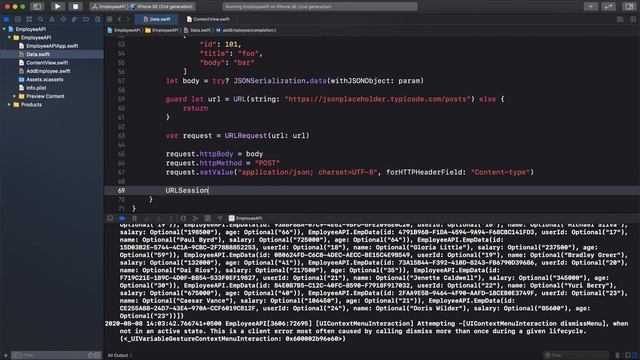Screen dimensions: 640x360
Task: Open the All Output console dropdown
Action: 119,356
